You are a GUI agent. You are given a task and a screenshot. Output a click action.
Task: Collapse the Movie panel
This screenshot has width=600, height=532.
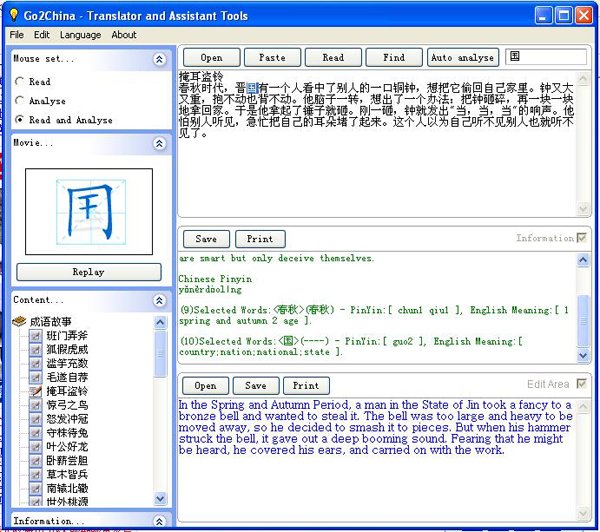click(159, 144)
